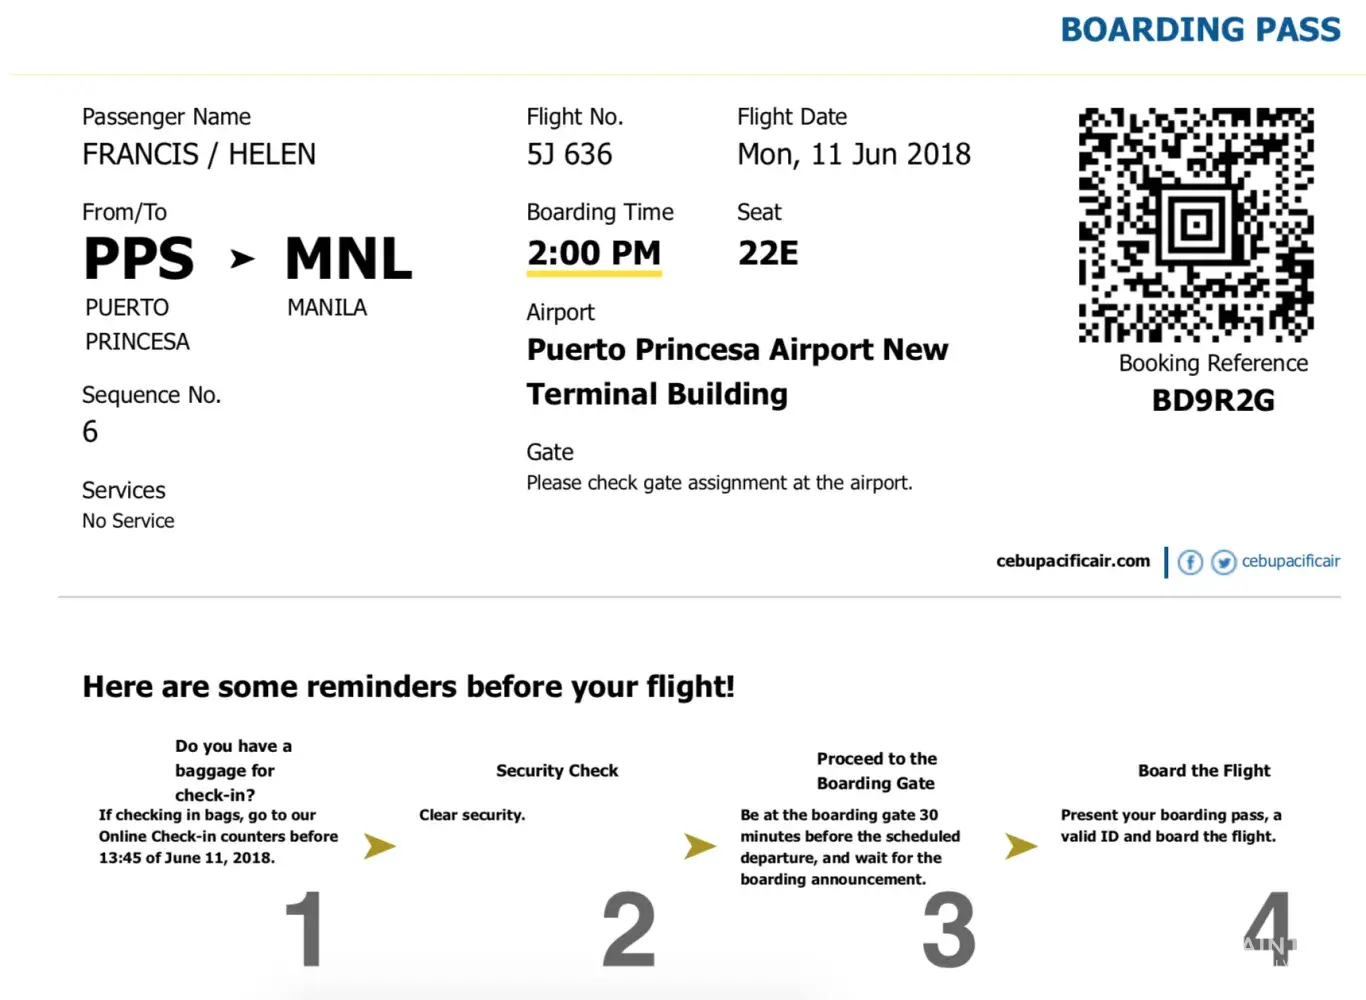
Task: Click the QR code on boarding pass
Action: coord(1196,225)
